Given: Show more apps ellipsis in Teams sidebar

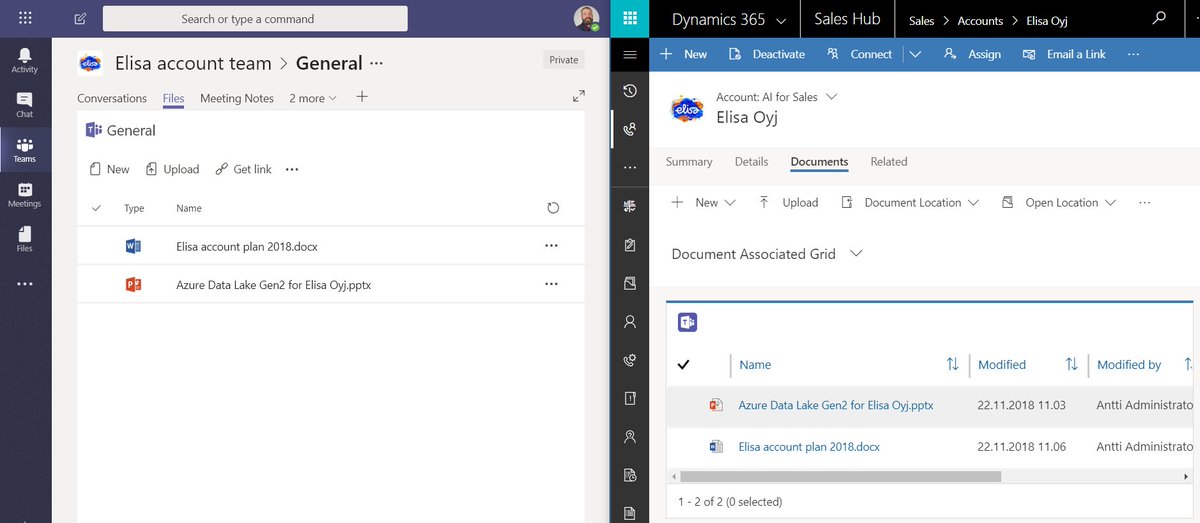Looking at the screenshot, I should click(25, 284).
